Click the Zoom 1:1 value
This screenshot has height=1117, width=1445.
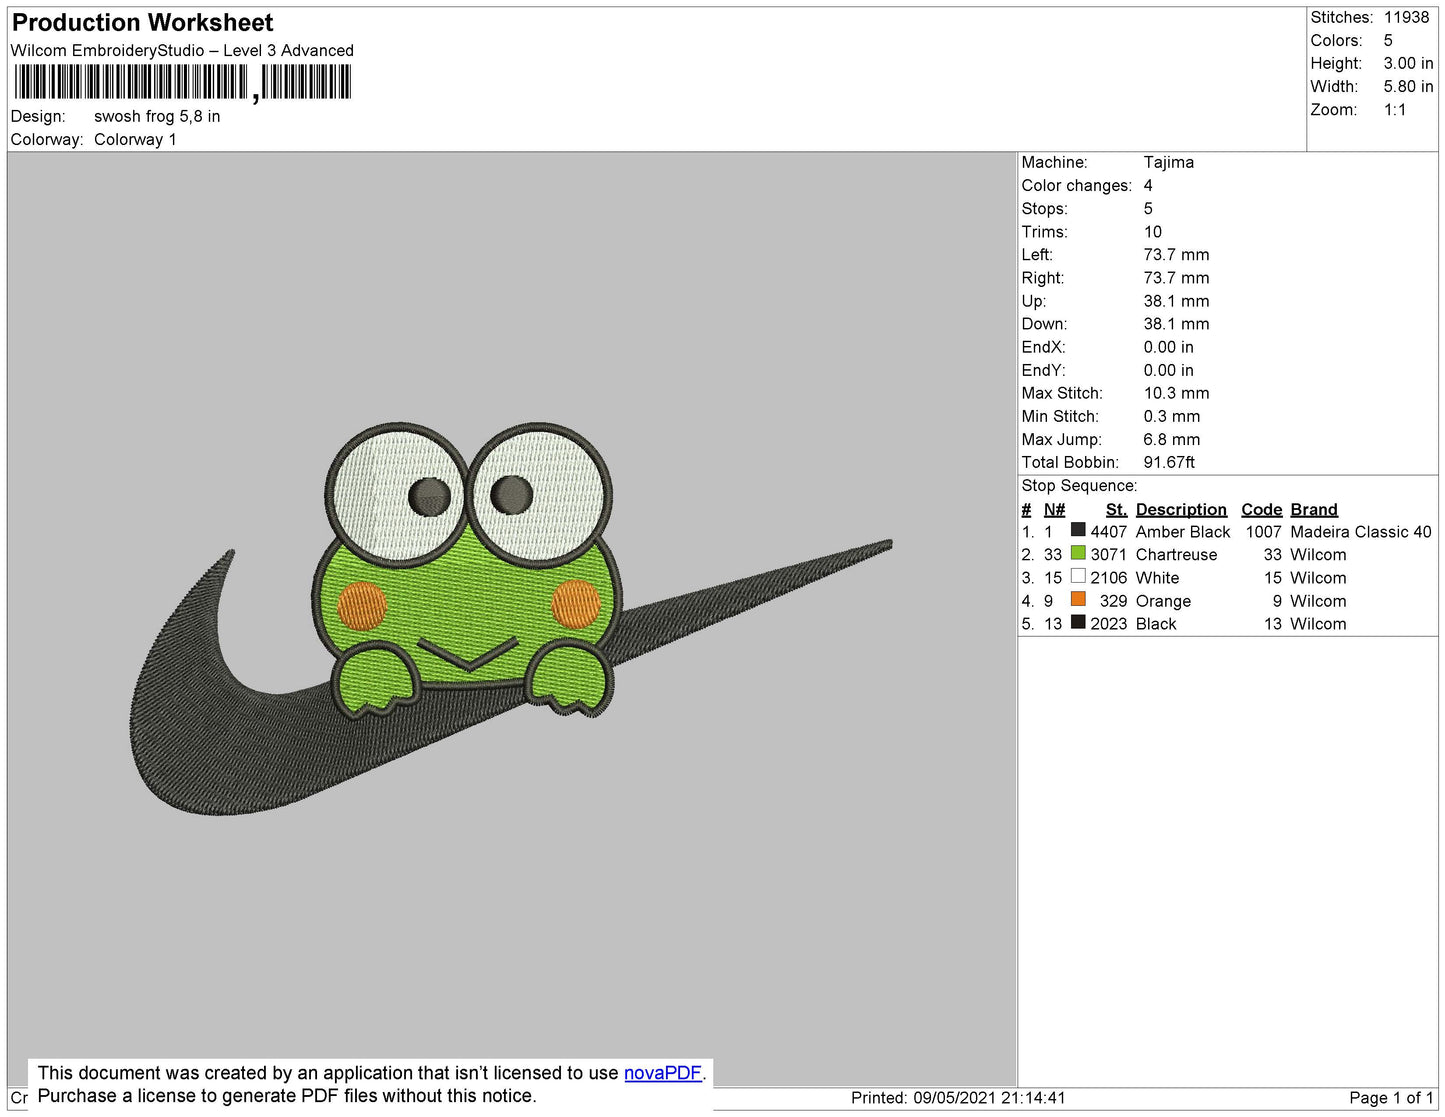tap(1395, 110)
